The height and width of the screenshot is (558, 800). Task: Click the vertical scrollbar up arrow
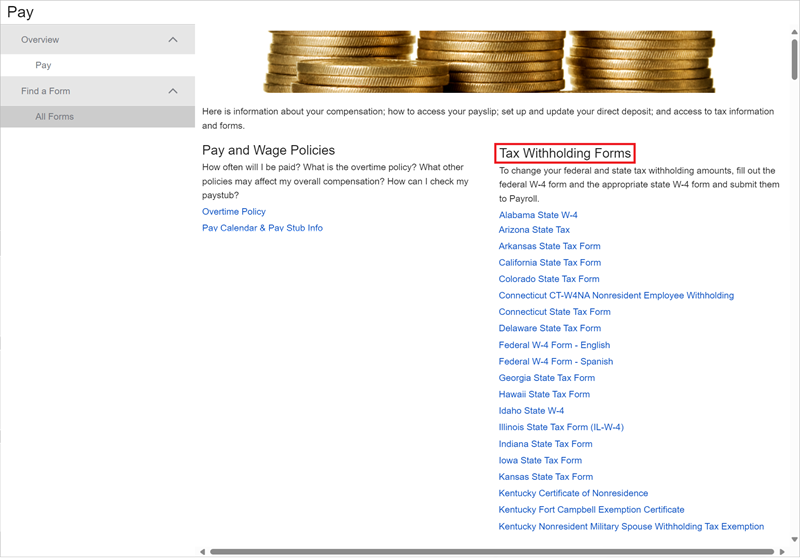794,32
